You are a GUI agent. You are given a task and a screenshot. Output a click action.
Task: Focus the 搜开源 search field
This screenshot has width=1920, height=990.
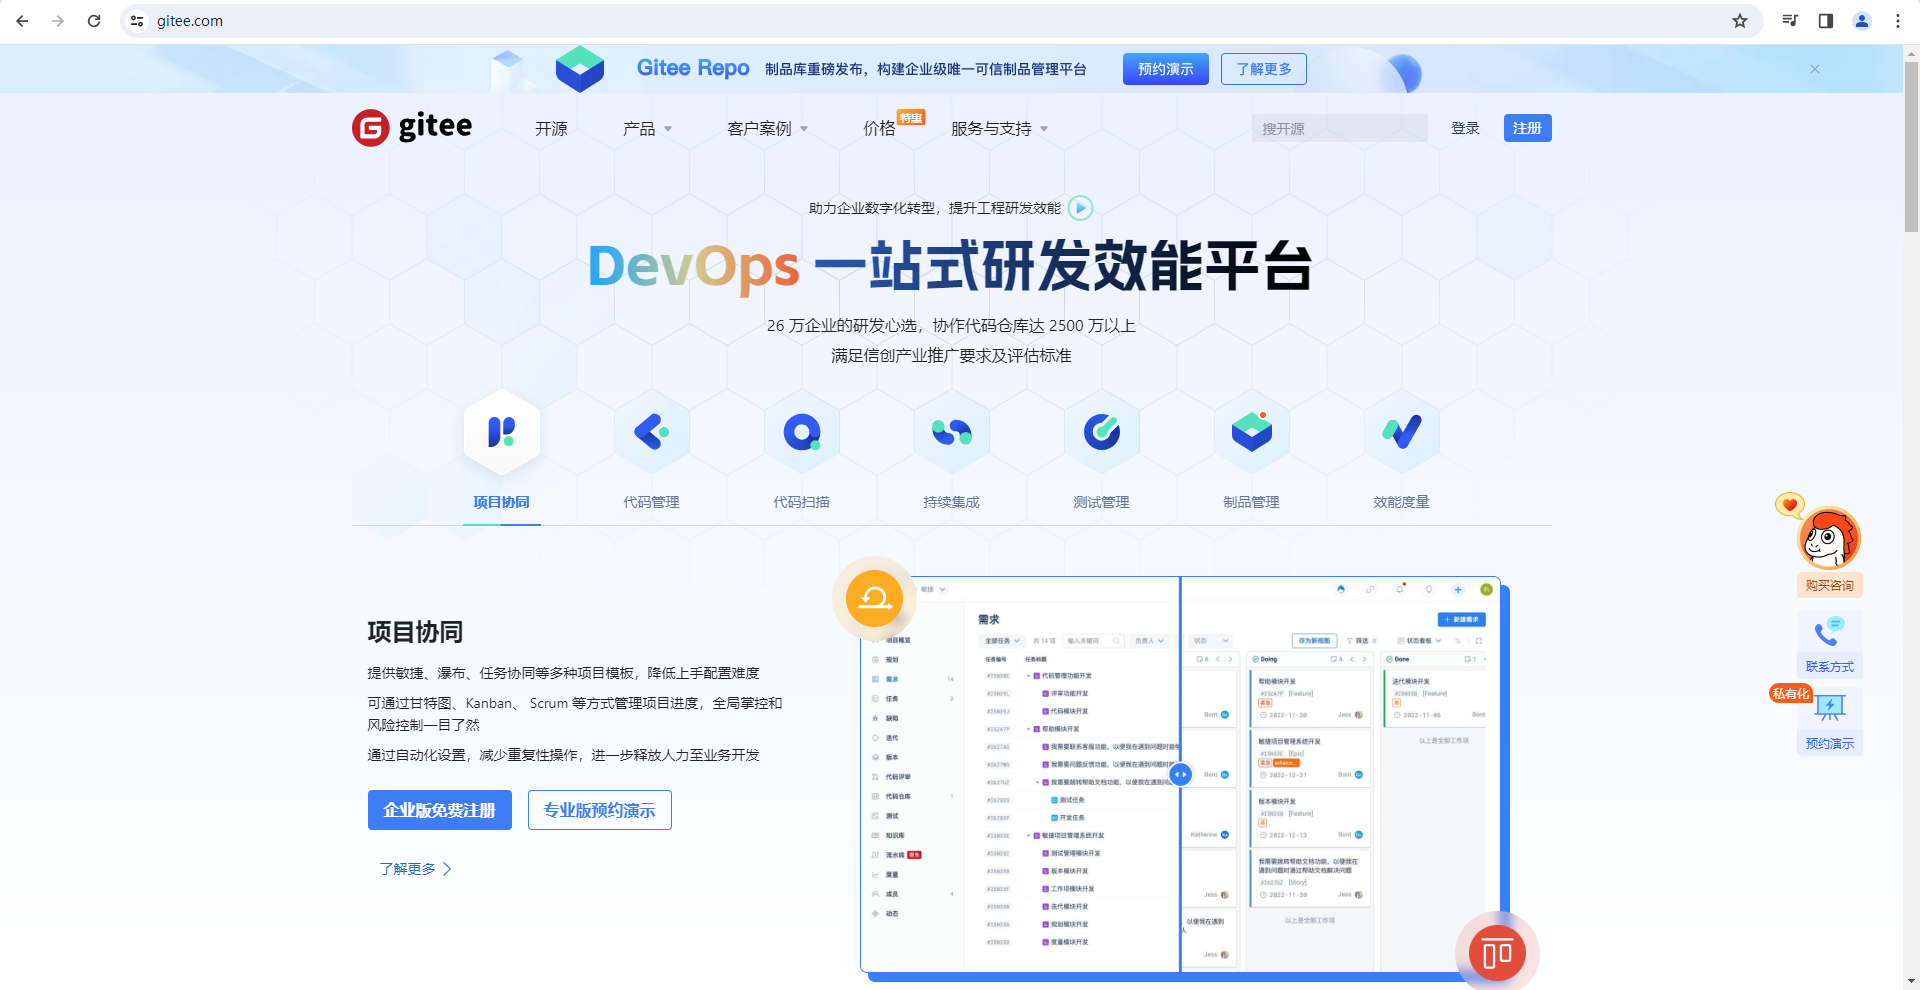(x=1338, y=129)
